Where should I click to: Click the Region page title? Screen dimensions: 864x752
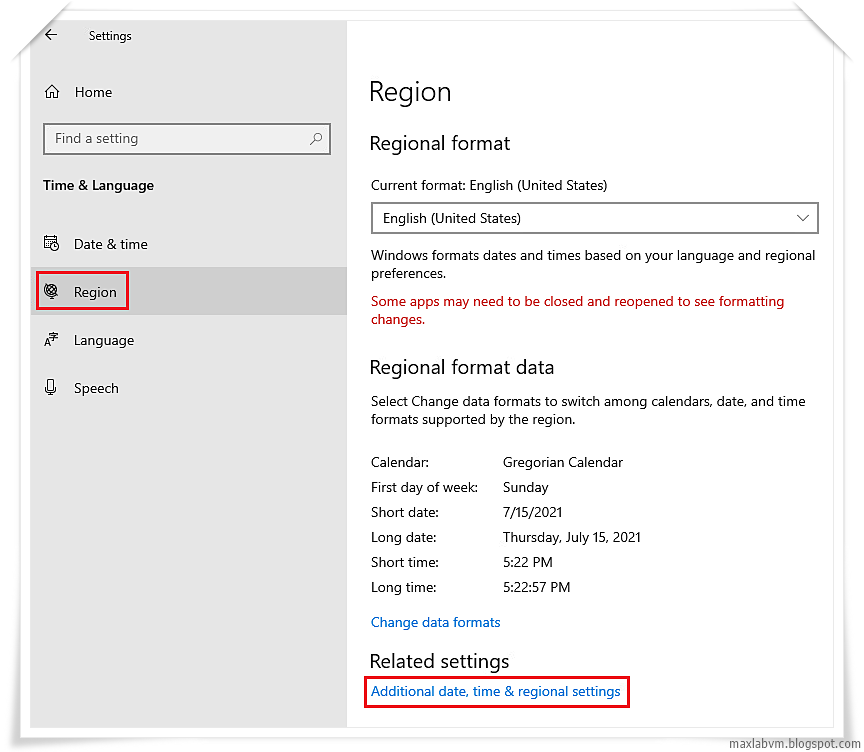pyautogui.click(x=410, y=91)
